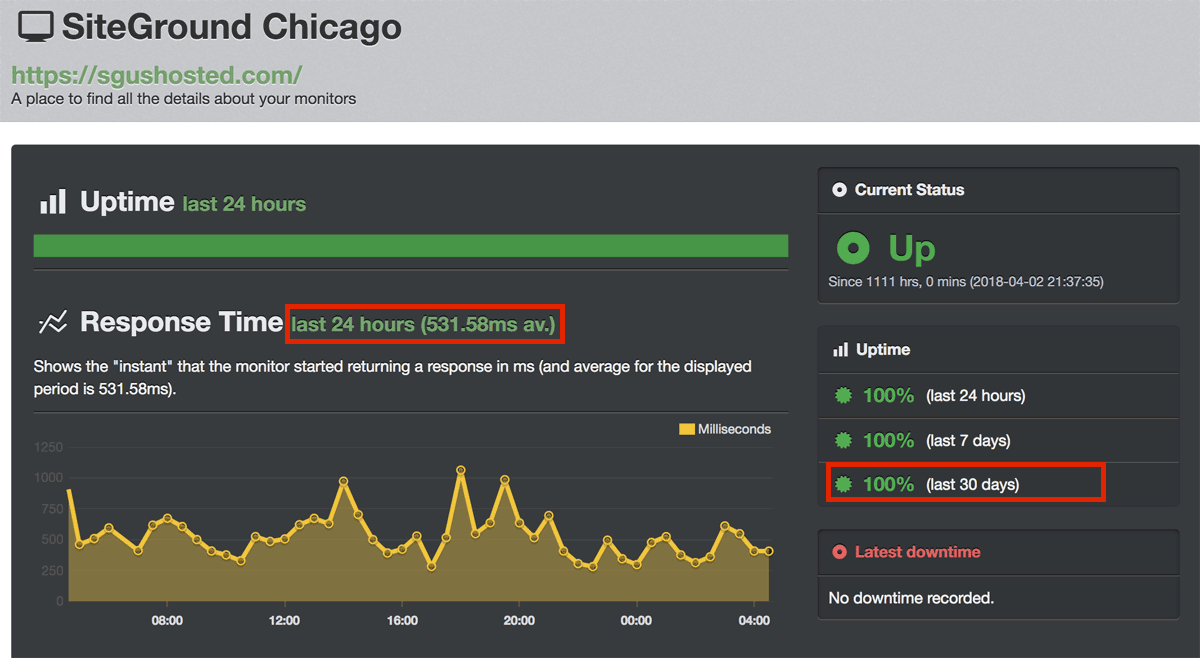
Task: Open the https://sgushosted.com/ link
Action: coord(156,75)
